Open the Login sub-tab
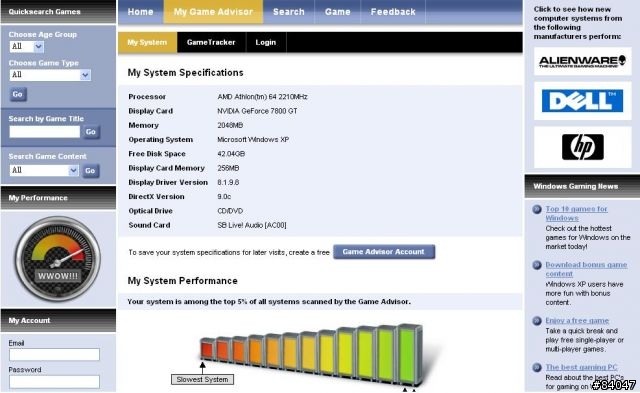 pos(266,42)
